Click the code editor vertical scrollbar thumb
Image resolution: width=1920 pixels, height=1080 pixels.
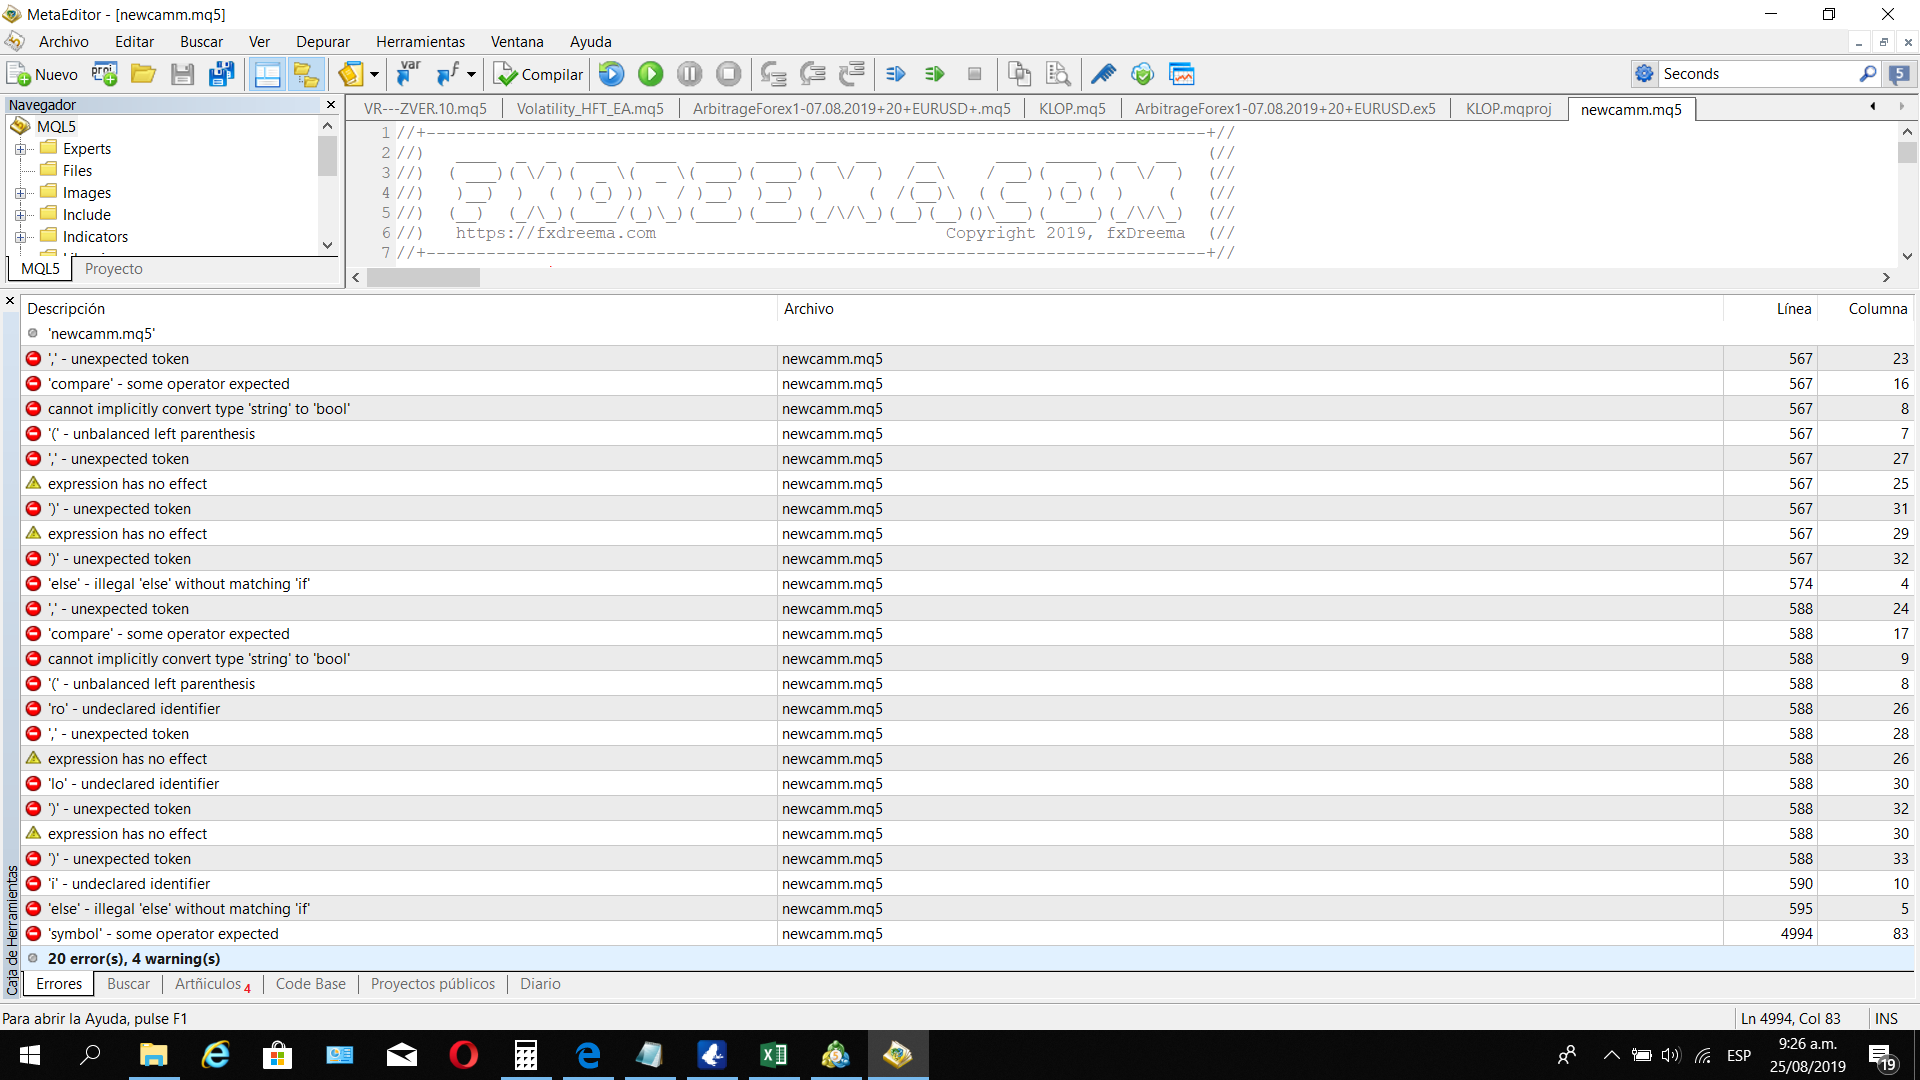[x=1907, y=152]
